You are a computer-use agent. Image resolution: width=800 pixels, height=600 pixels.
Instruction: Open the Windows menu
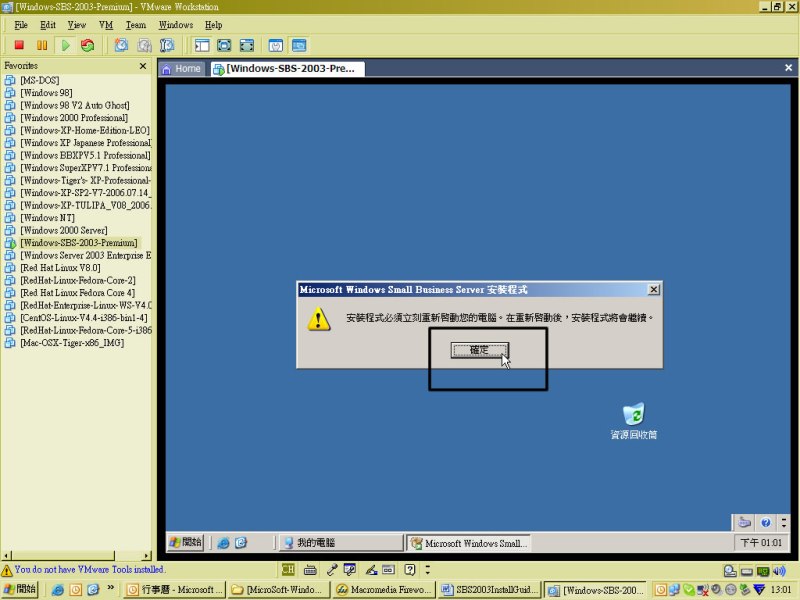tap(176, 25)
